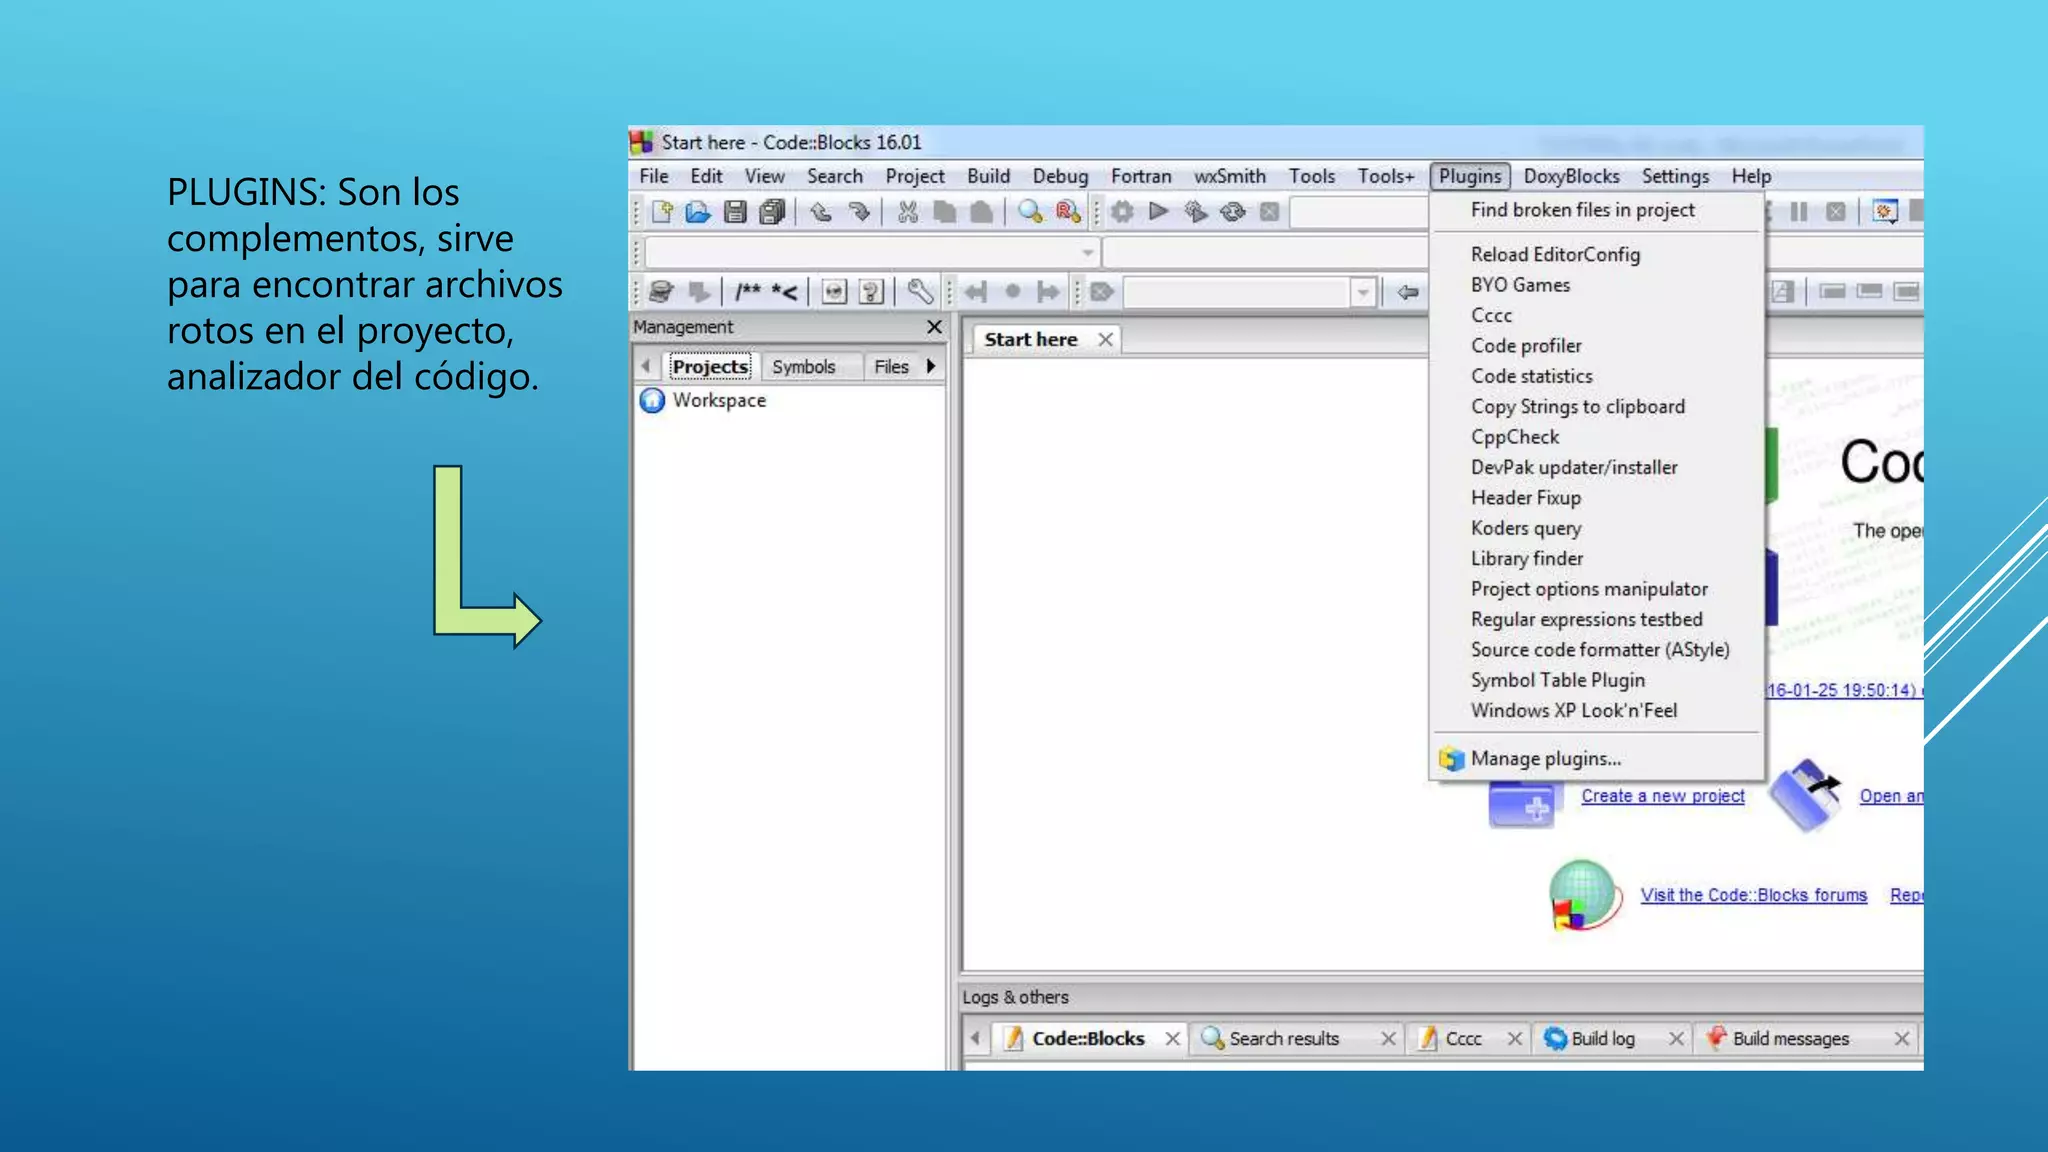Click the Build and run icon
Screen dimensions: 2048x1152
[1196, 211]
